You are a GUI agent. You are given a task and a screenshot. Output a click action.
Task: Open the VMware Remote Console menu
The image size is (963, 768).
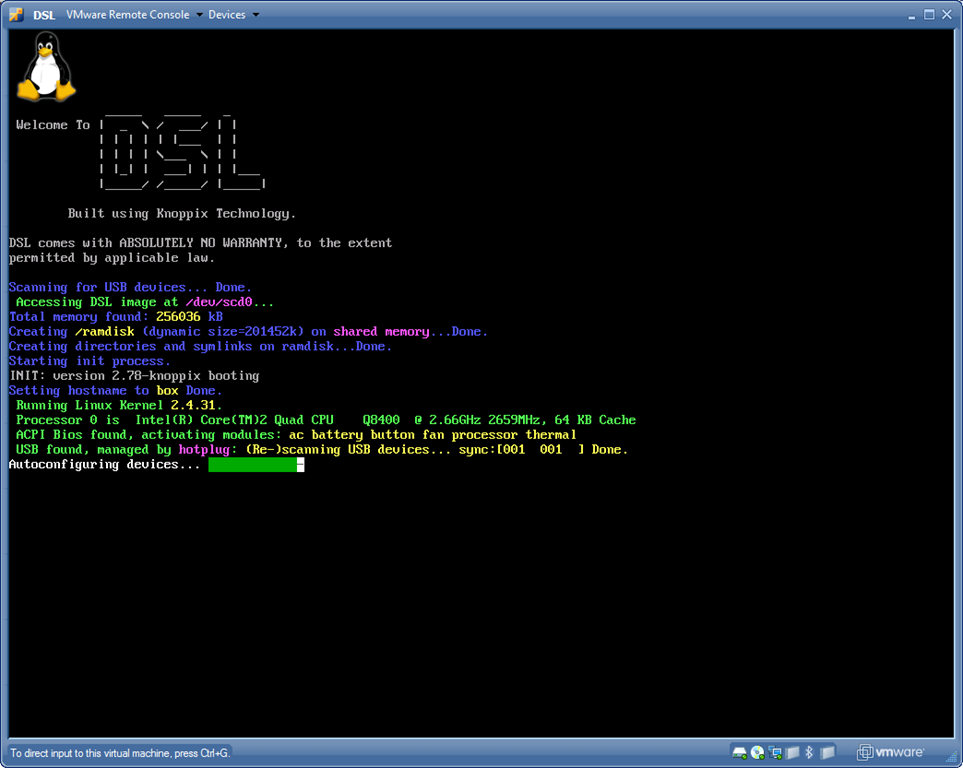pos(134,15)
